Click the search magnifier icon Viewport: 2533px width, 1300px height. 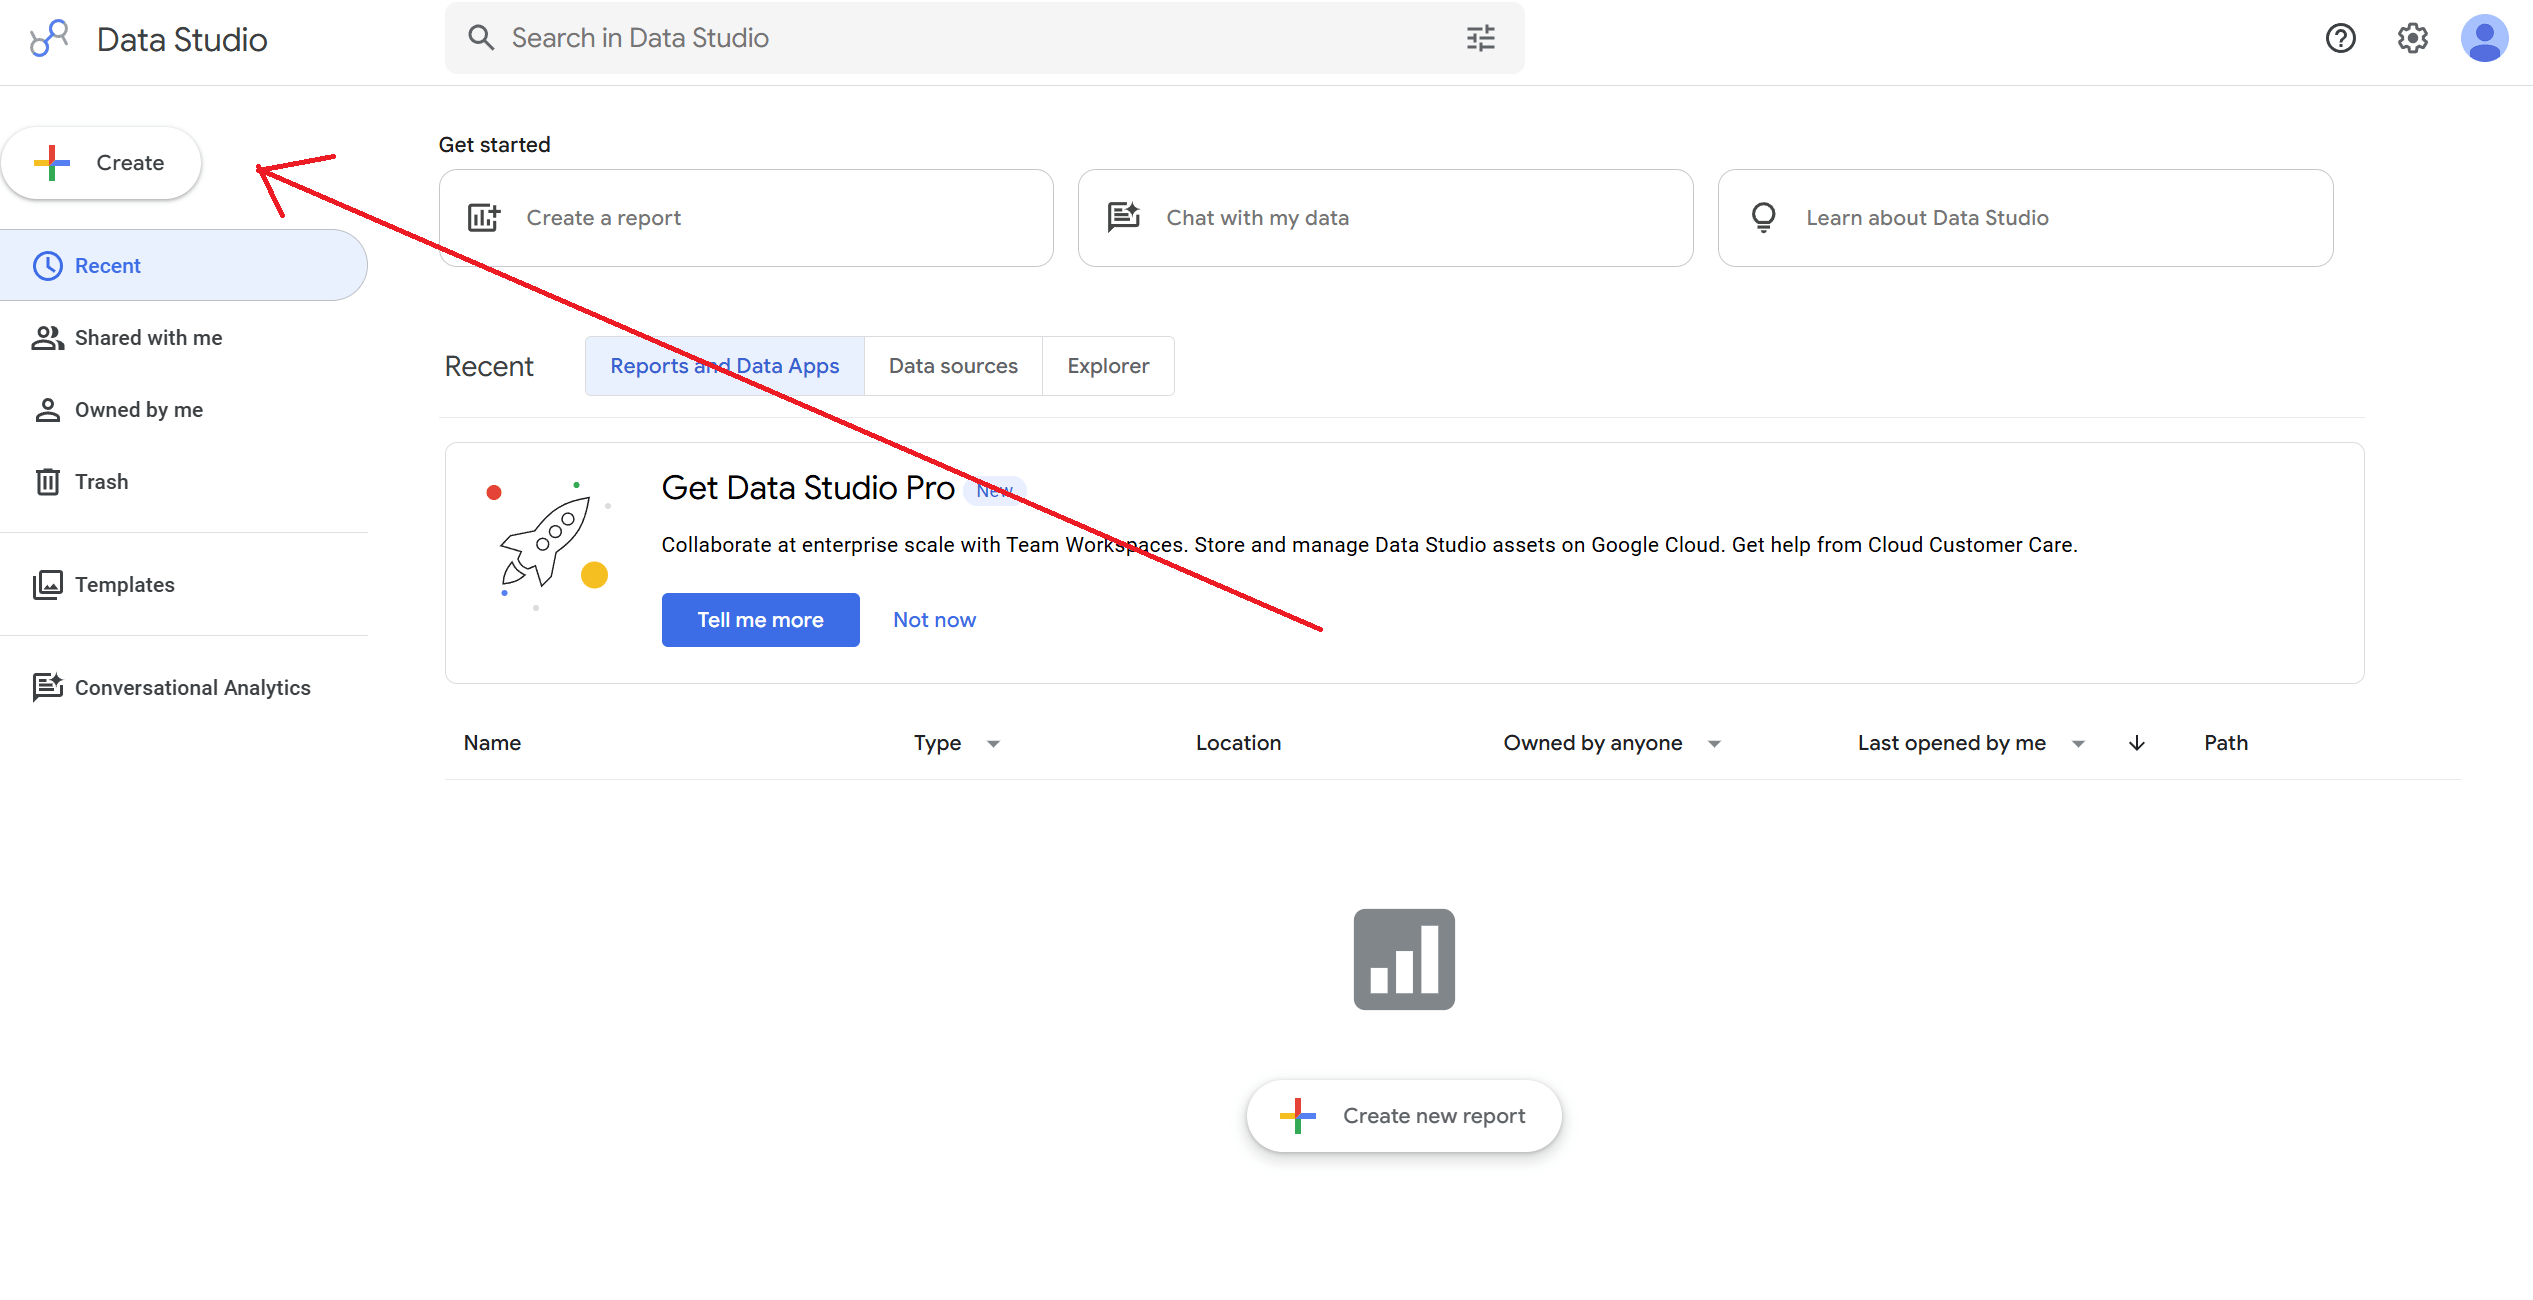click(x=481, y=38)
